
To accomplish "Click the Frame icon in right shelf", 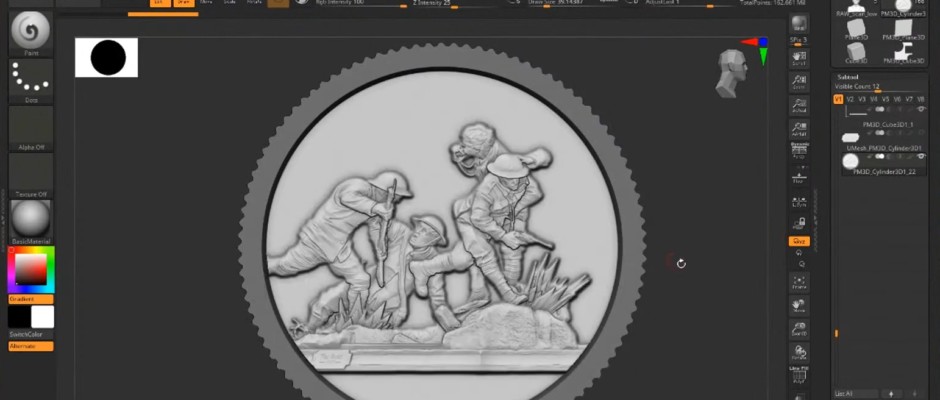I will pyautogui.click(x=798, y=284).
